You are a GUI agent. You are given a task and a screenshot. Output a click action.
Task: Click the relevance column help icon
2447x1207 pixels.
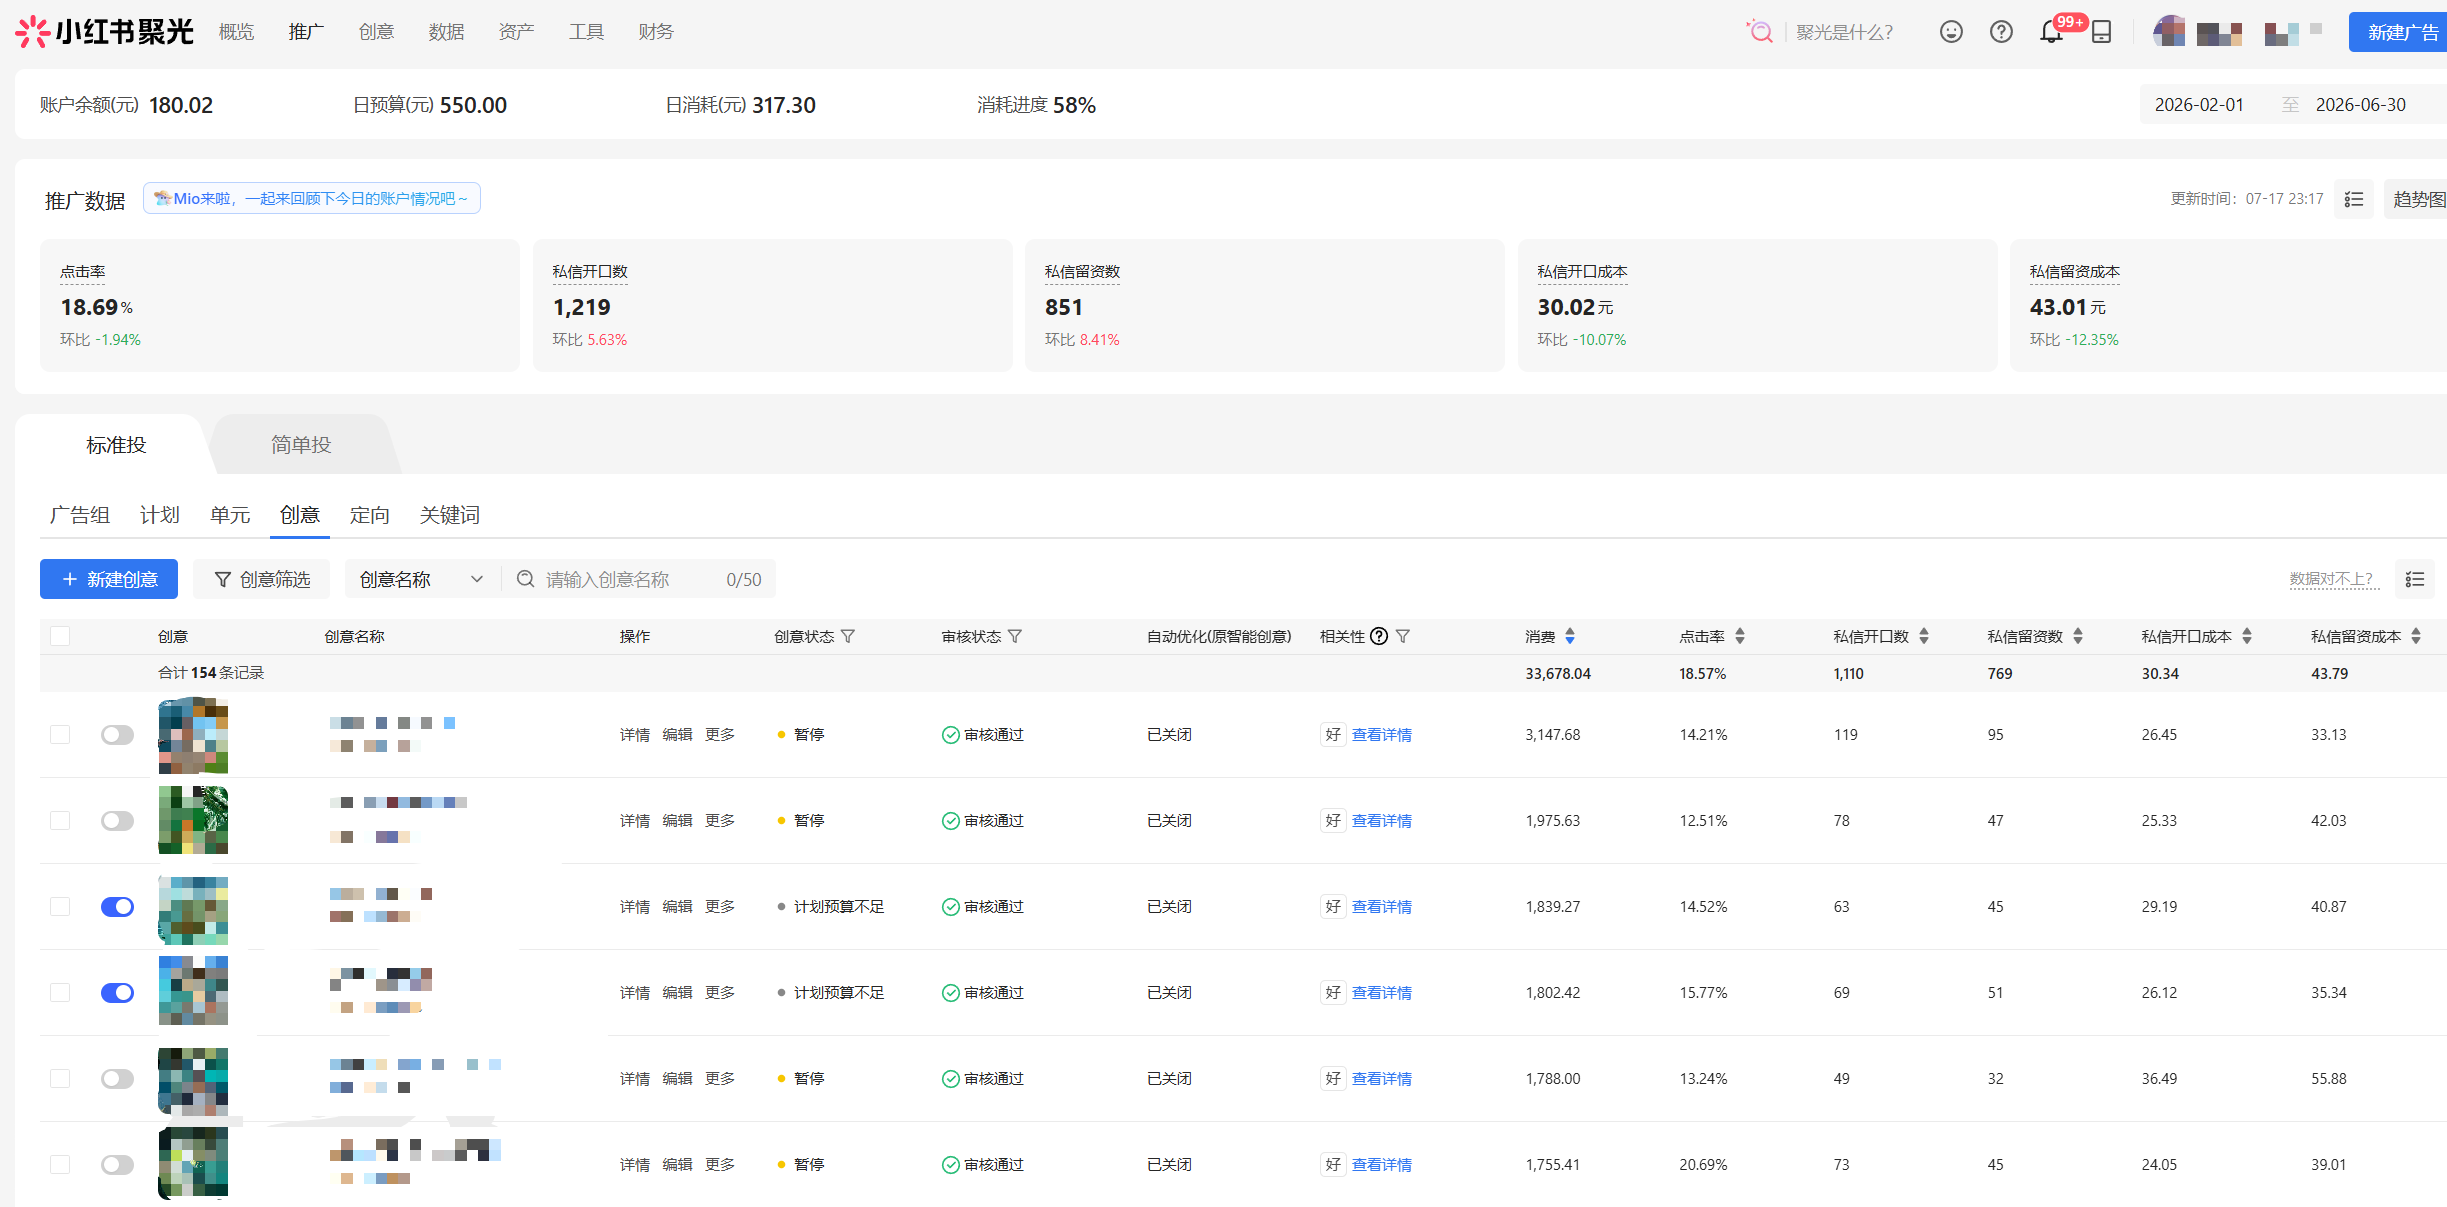[1379, 636]
